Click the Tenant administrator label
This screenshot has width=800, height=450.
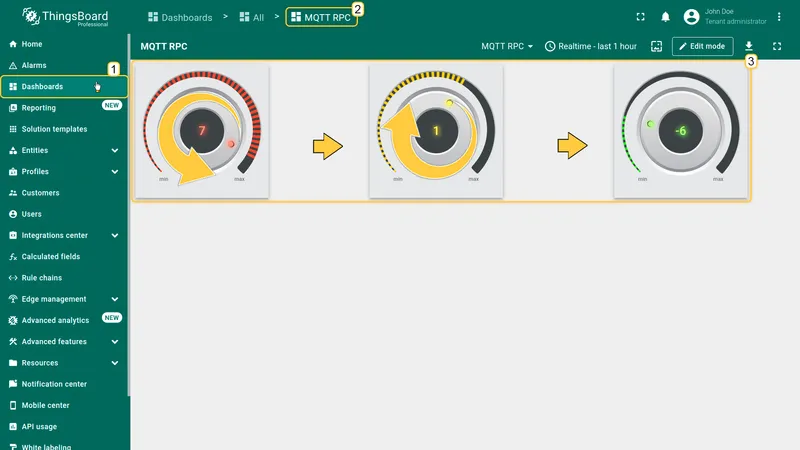click(736, 21)
